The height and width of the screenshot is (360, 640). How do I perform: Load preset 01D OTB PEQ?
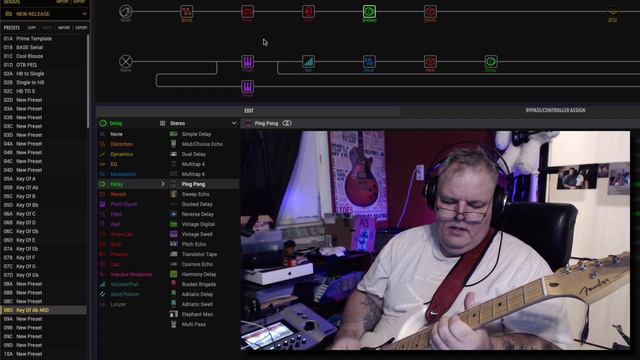click(27, 65)
